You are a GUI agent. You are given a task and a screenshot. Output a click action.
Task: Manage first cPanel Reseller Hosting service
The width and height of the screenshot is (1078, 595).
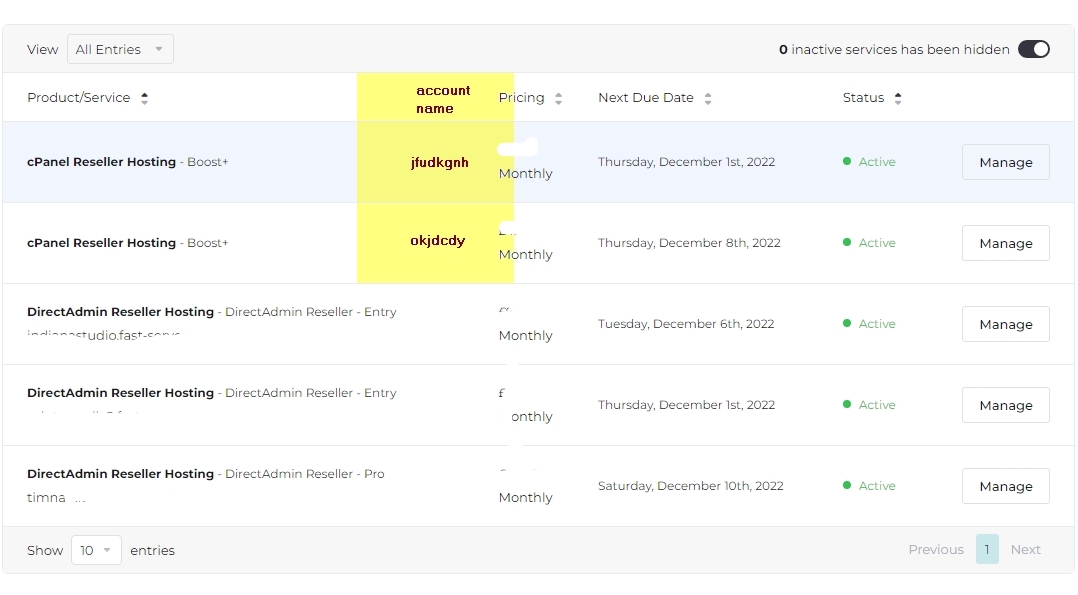[1005, 162]
